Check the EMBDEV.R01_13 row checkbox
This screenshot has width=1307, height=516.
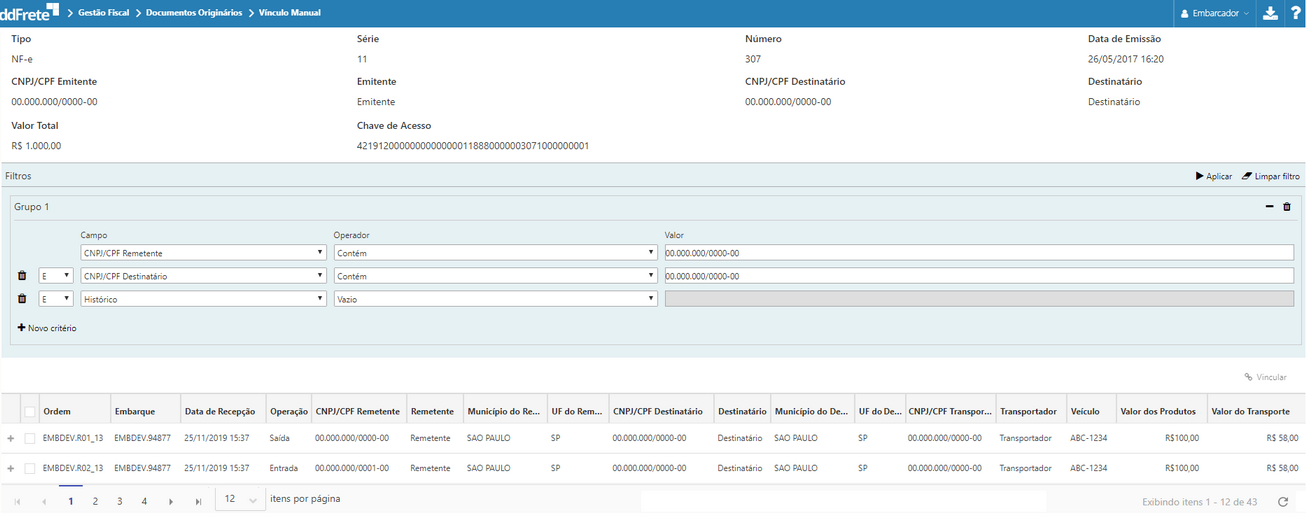click(x=30, y=438)
